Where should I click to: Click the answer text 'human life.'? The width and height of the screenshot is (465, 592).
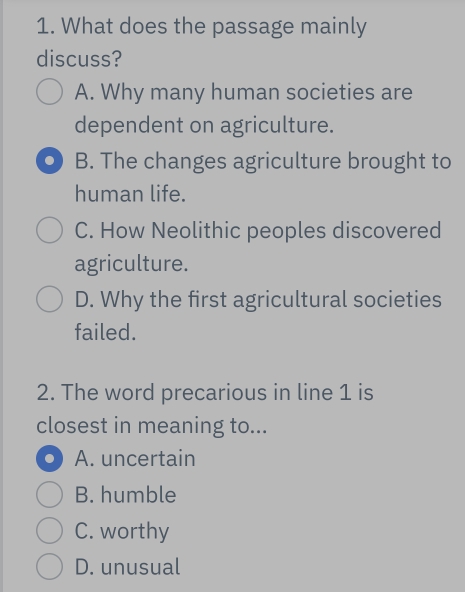(x=130, y=194)
